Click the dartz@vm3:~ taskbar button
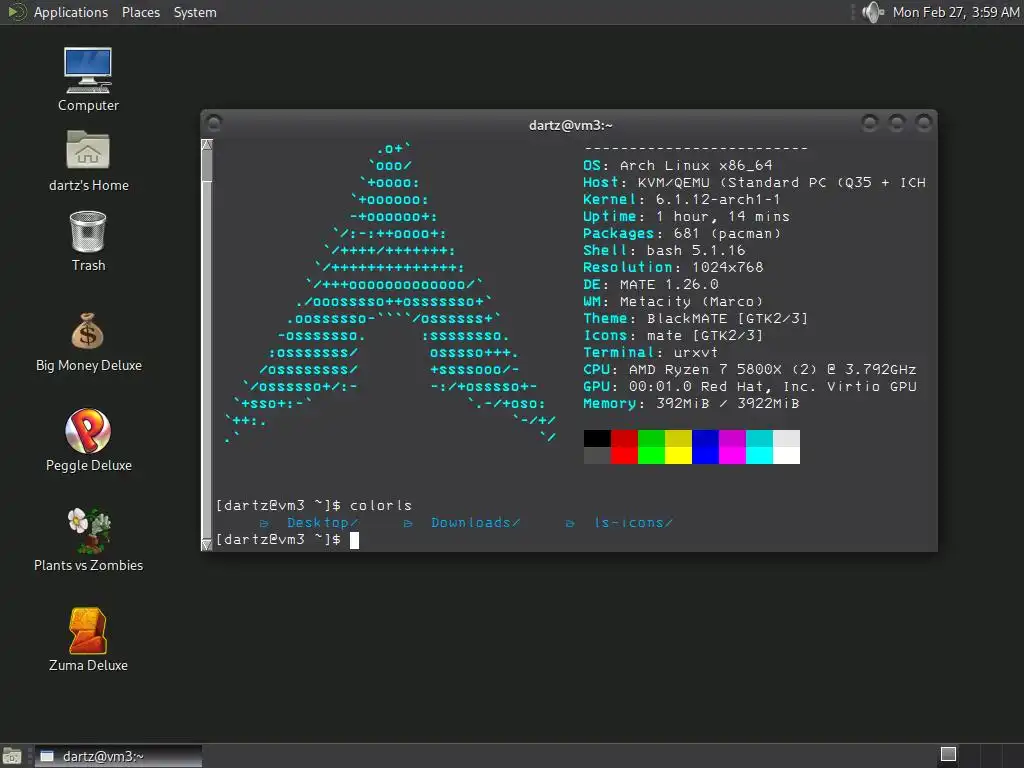Screen dimensions: 1024x768 118,756
